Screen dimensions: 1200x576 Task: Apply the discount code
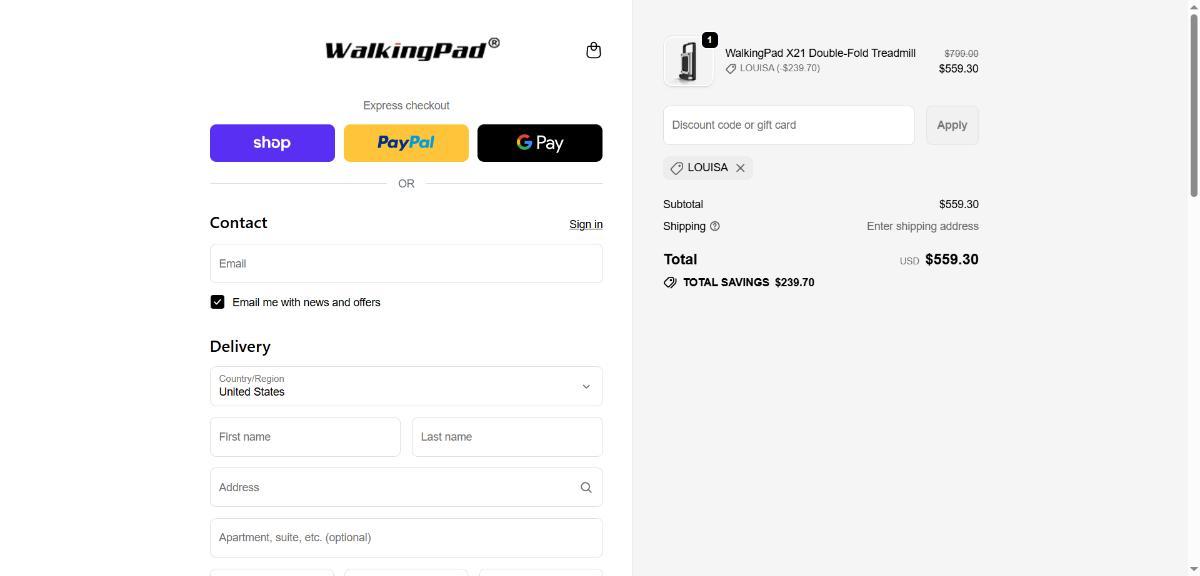[x=952, y=125]
